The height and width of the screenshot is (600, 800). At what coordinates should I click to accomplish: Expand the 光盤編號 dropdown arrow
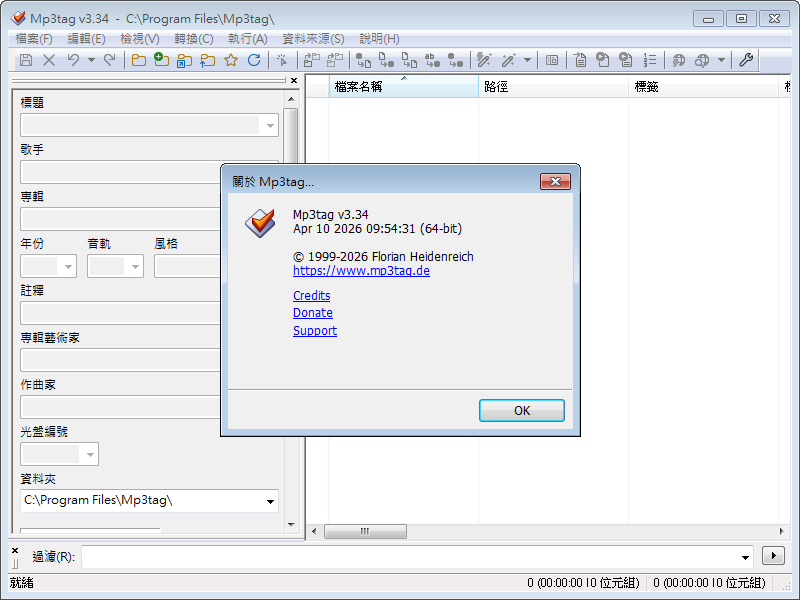(x=90, y=454)
